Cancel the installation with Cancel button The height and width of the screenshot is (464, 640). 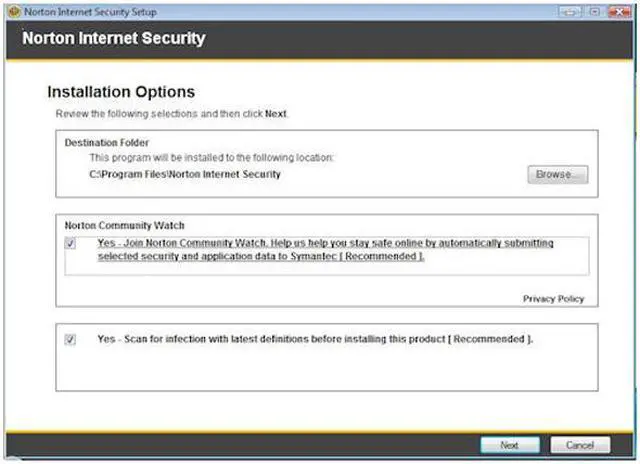coord(580,444)
